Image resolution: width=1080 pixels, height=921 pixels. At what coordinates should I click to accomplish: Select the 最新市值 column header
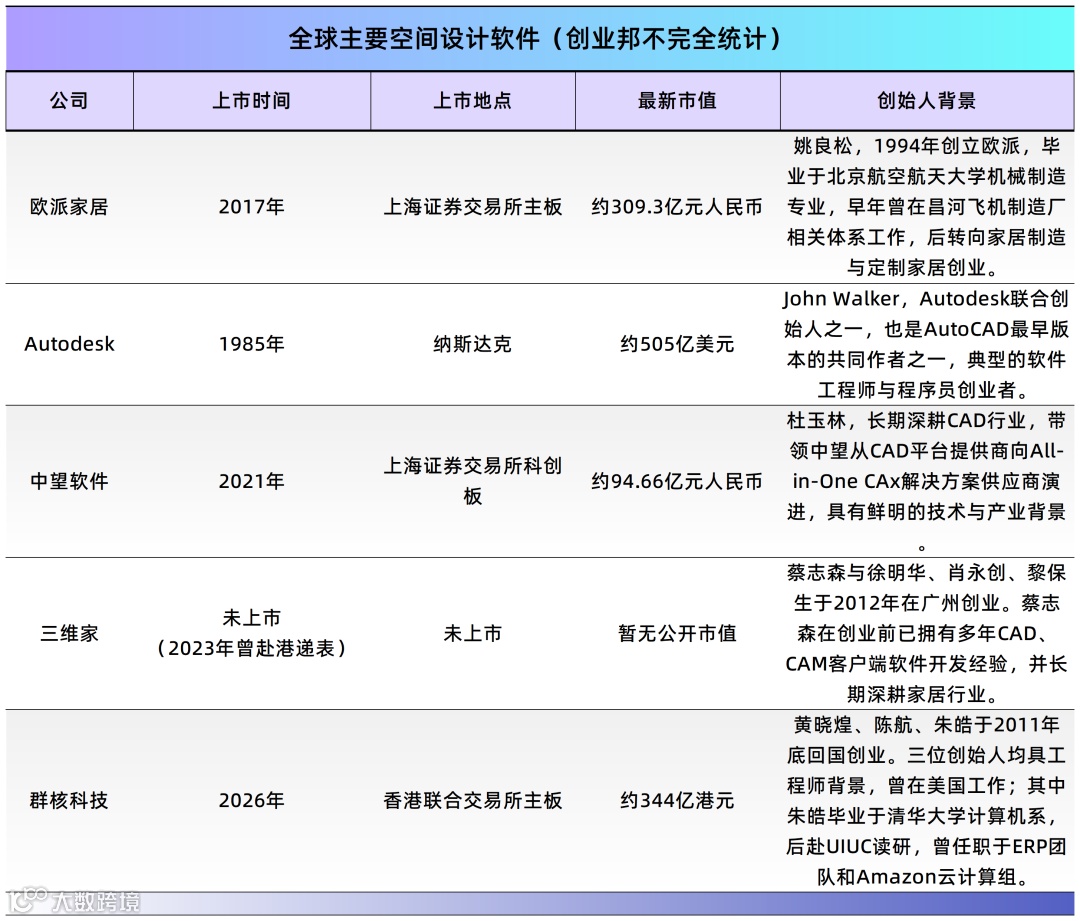point(677,101)
